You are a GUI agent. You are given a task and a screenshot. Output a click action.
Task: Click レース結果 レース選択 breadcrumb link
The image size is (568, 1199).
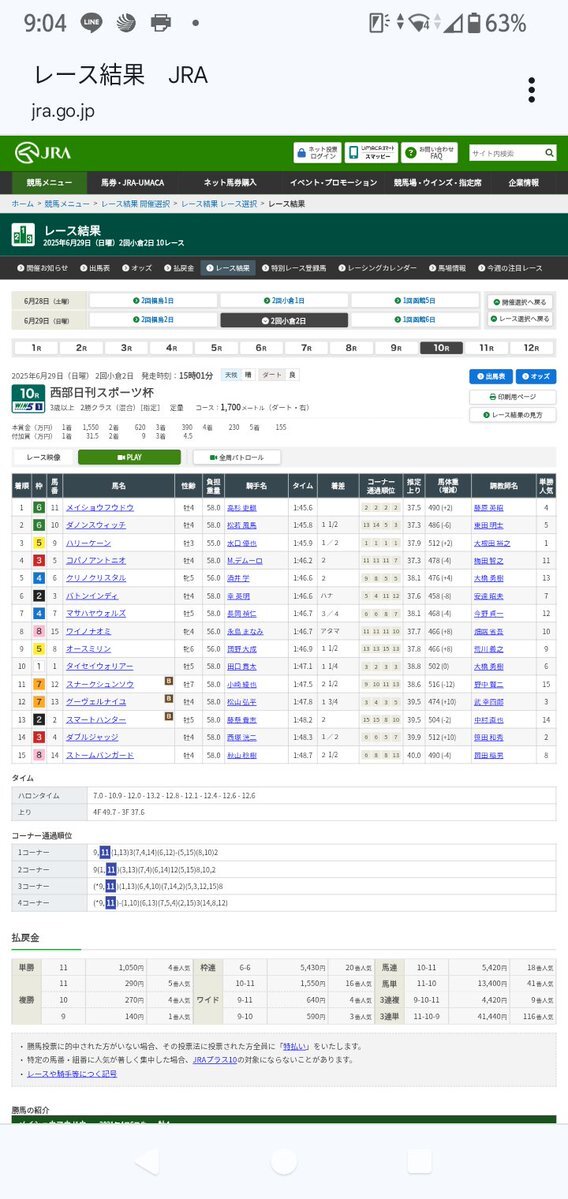click(x=219, y=204)
